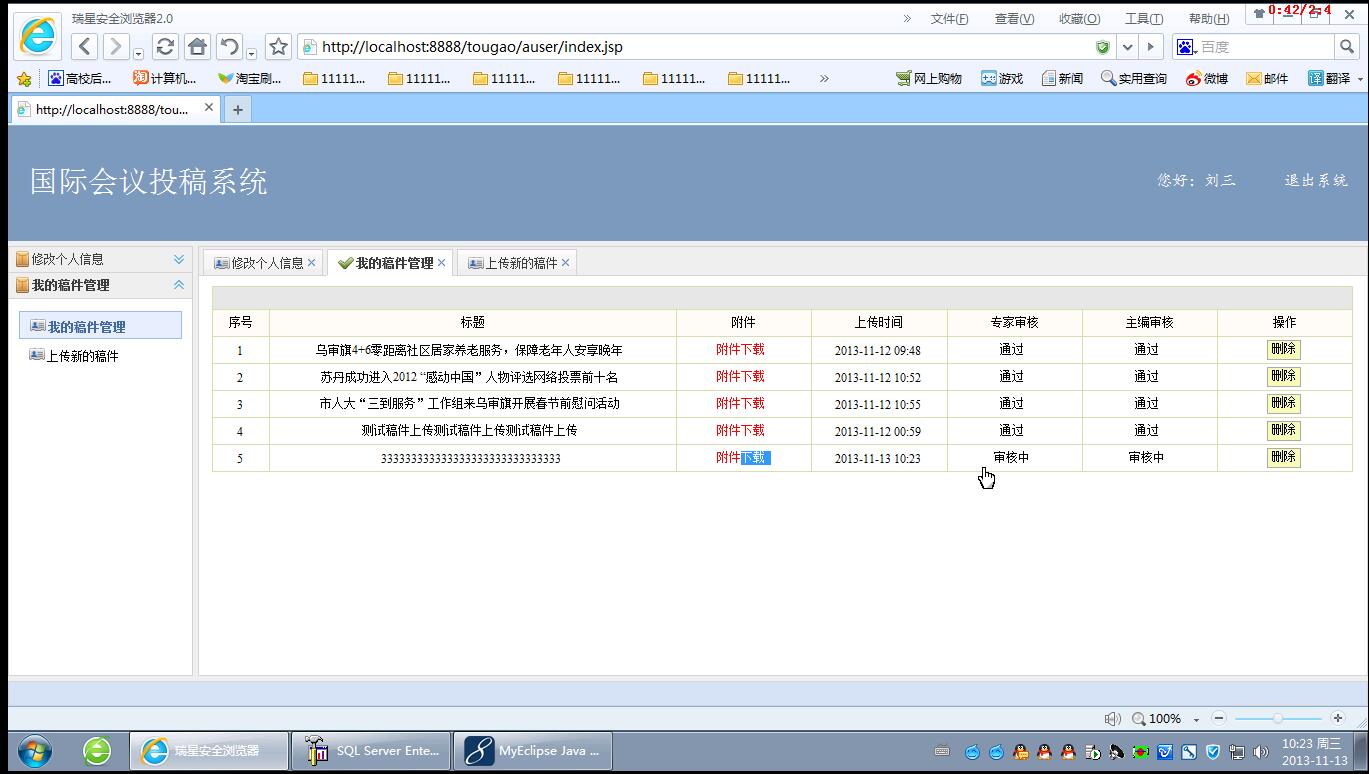The width and height of the screenshot is (1369, 774).
Task: Open 游戏 shortcut
Action: [1001, 78]
